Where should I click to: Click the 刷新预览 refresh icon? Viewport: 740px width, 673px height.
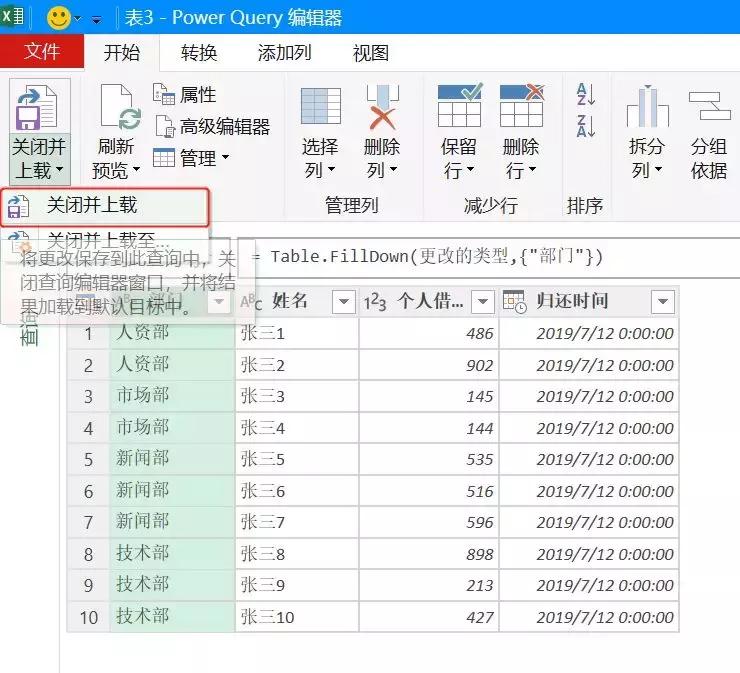pos(120,107)
